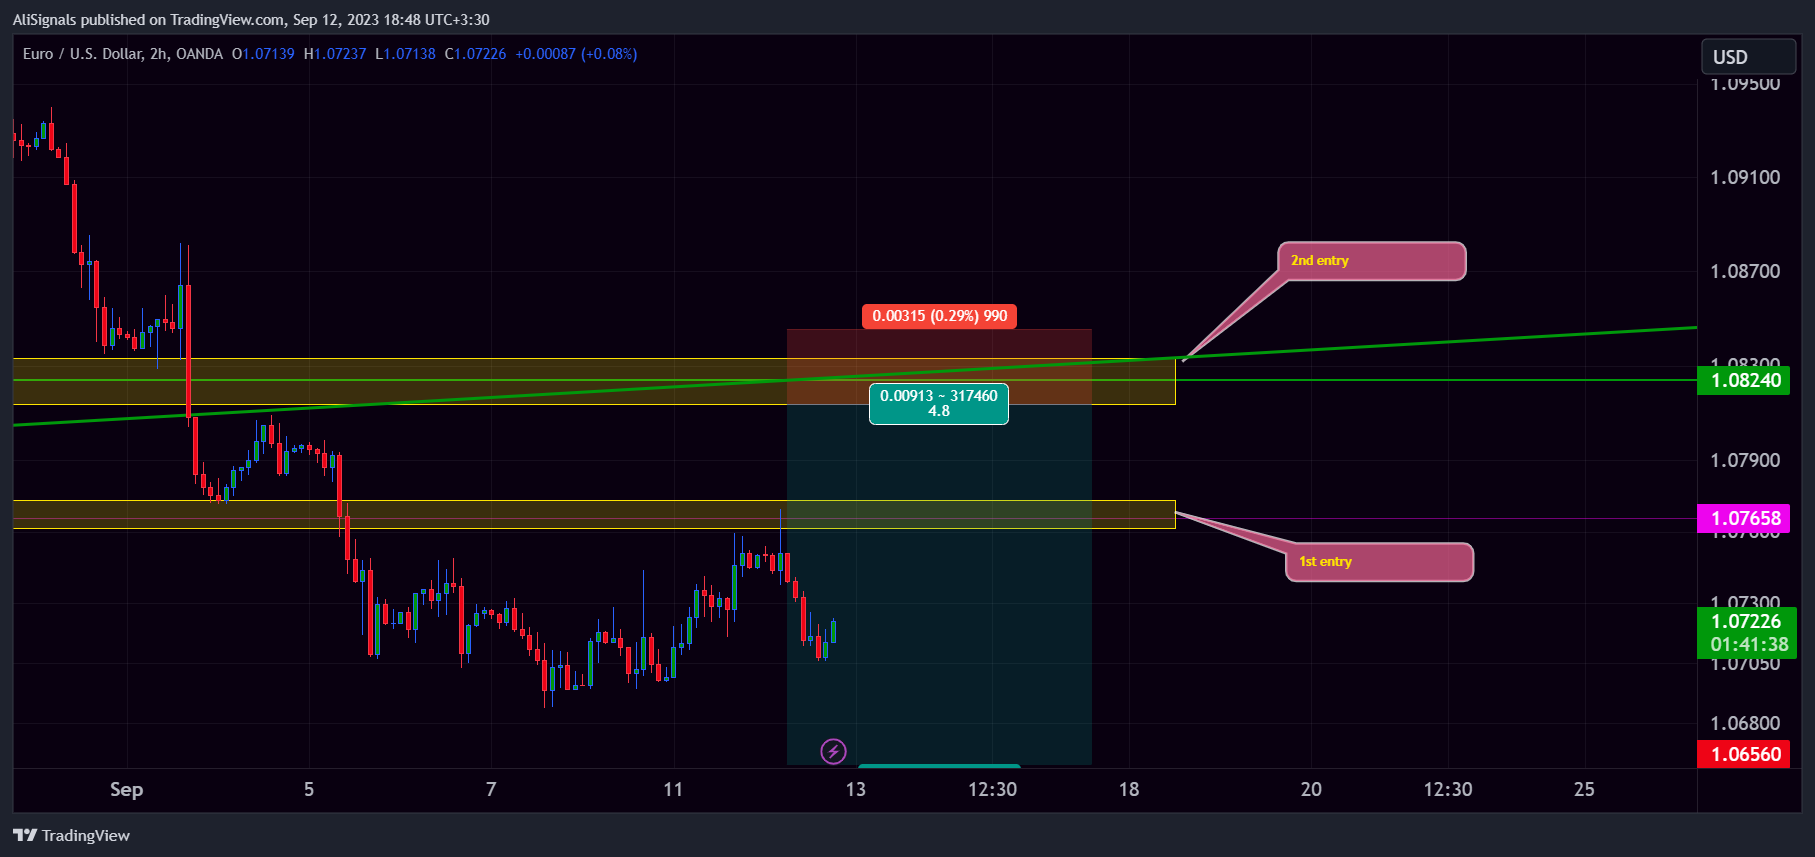
Task: Select the teal target label 0.00913 ~ 317460
Action: [939, 404]
